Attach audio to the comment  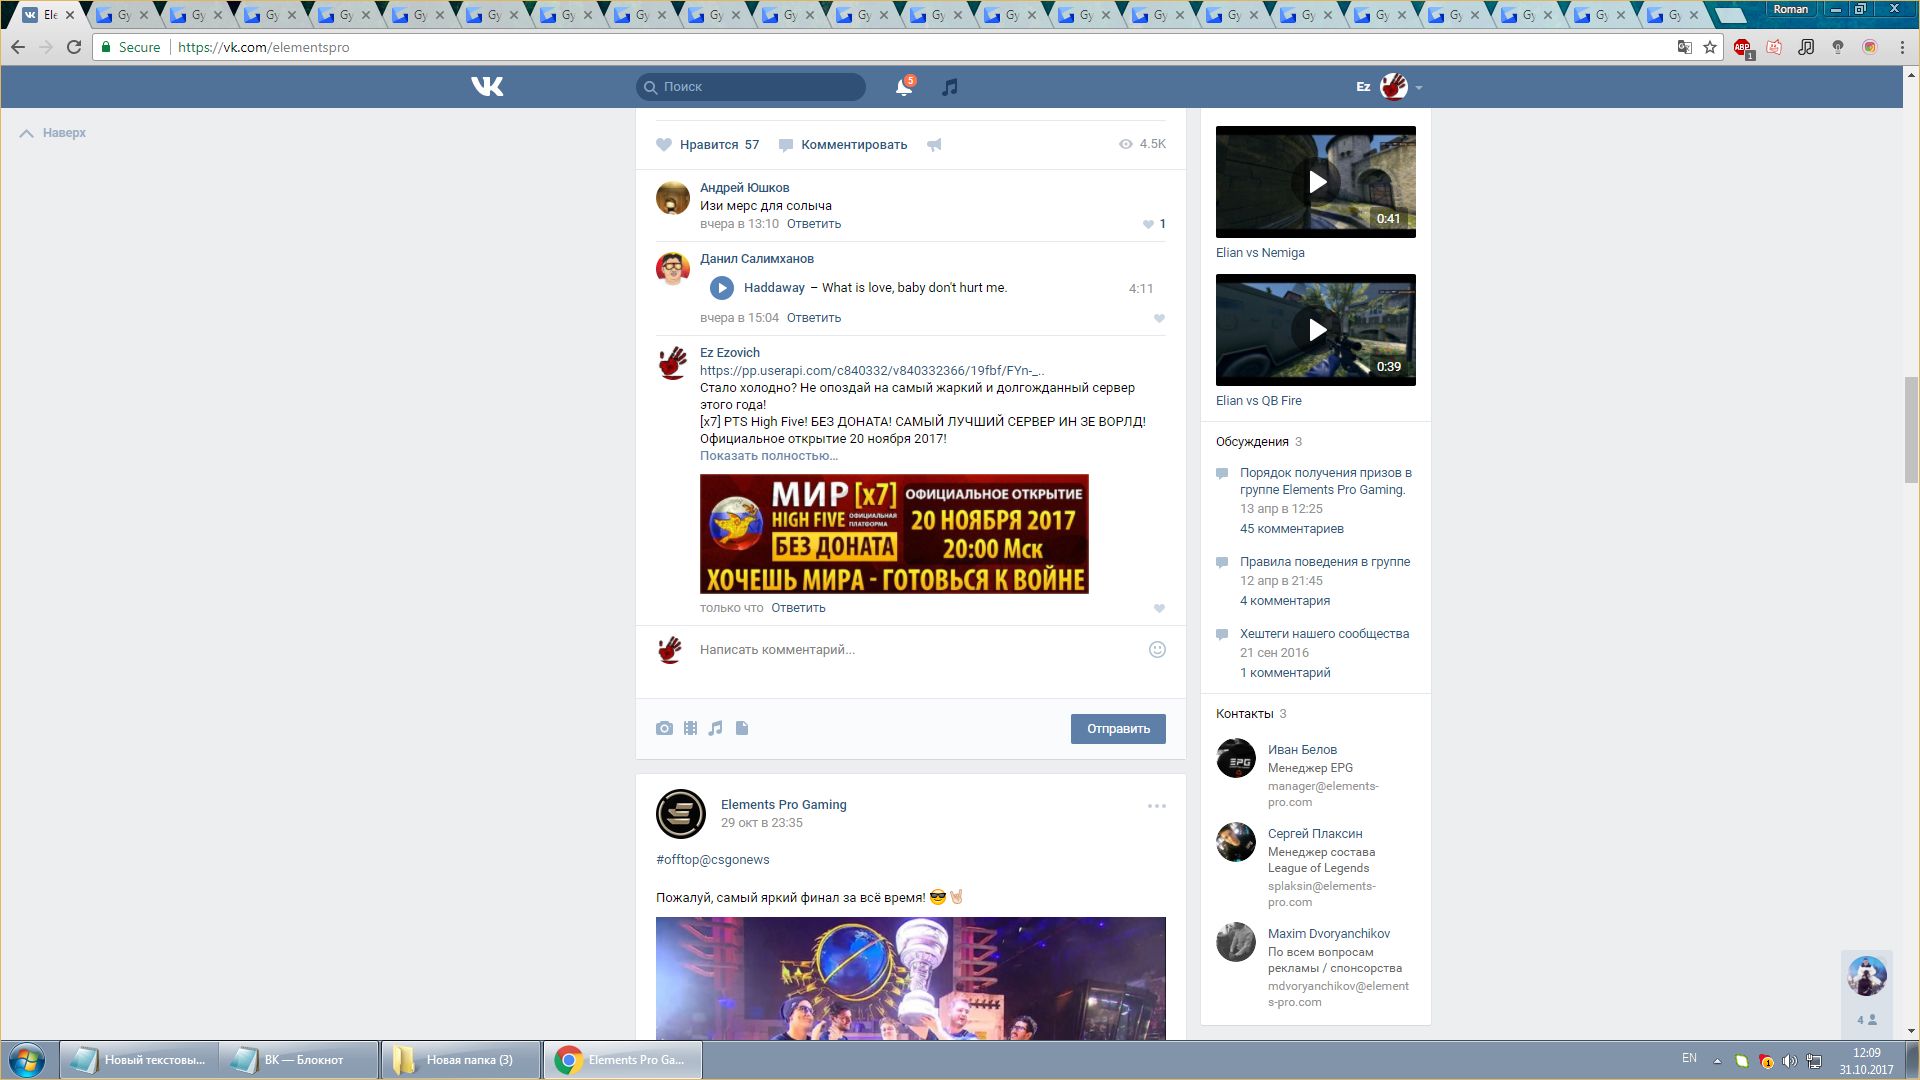715,728
